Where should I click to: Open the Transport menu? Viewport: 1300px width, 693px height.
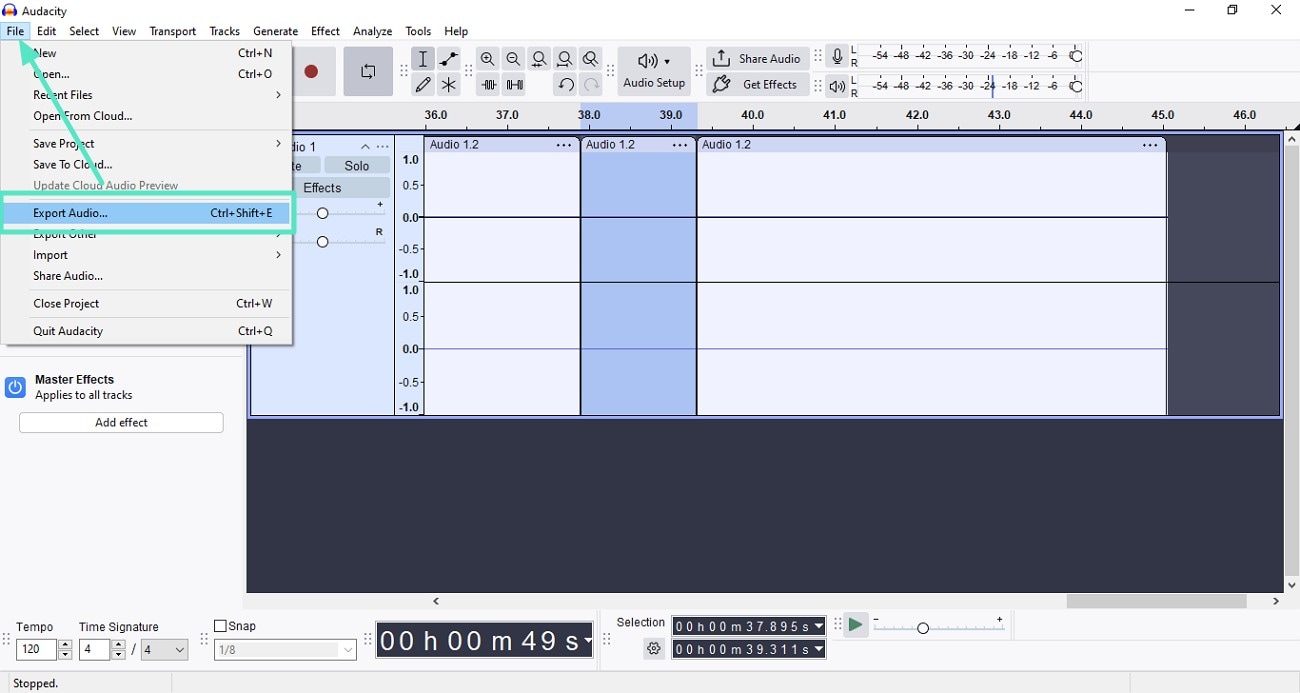[x=172, y=31]
